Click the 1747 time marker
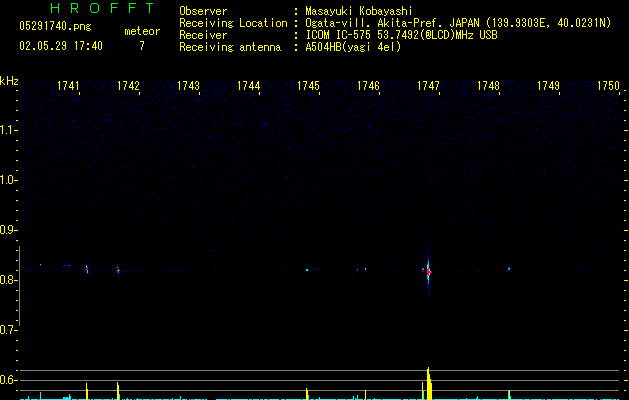The image size is (629, 400). pyautogui.click(x=428, y=86)
